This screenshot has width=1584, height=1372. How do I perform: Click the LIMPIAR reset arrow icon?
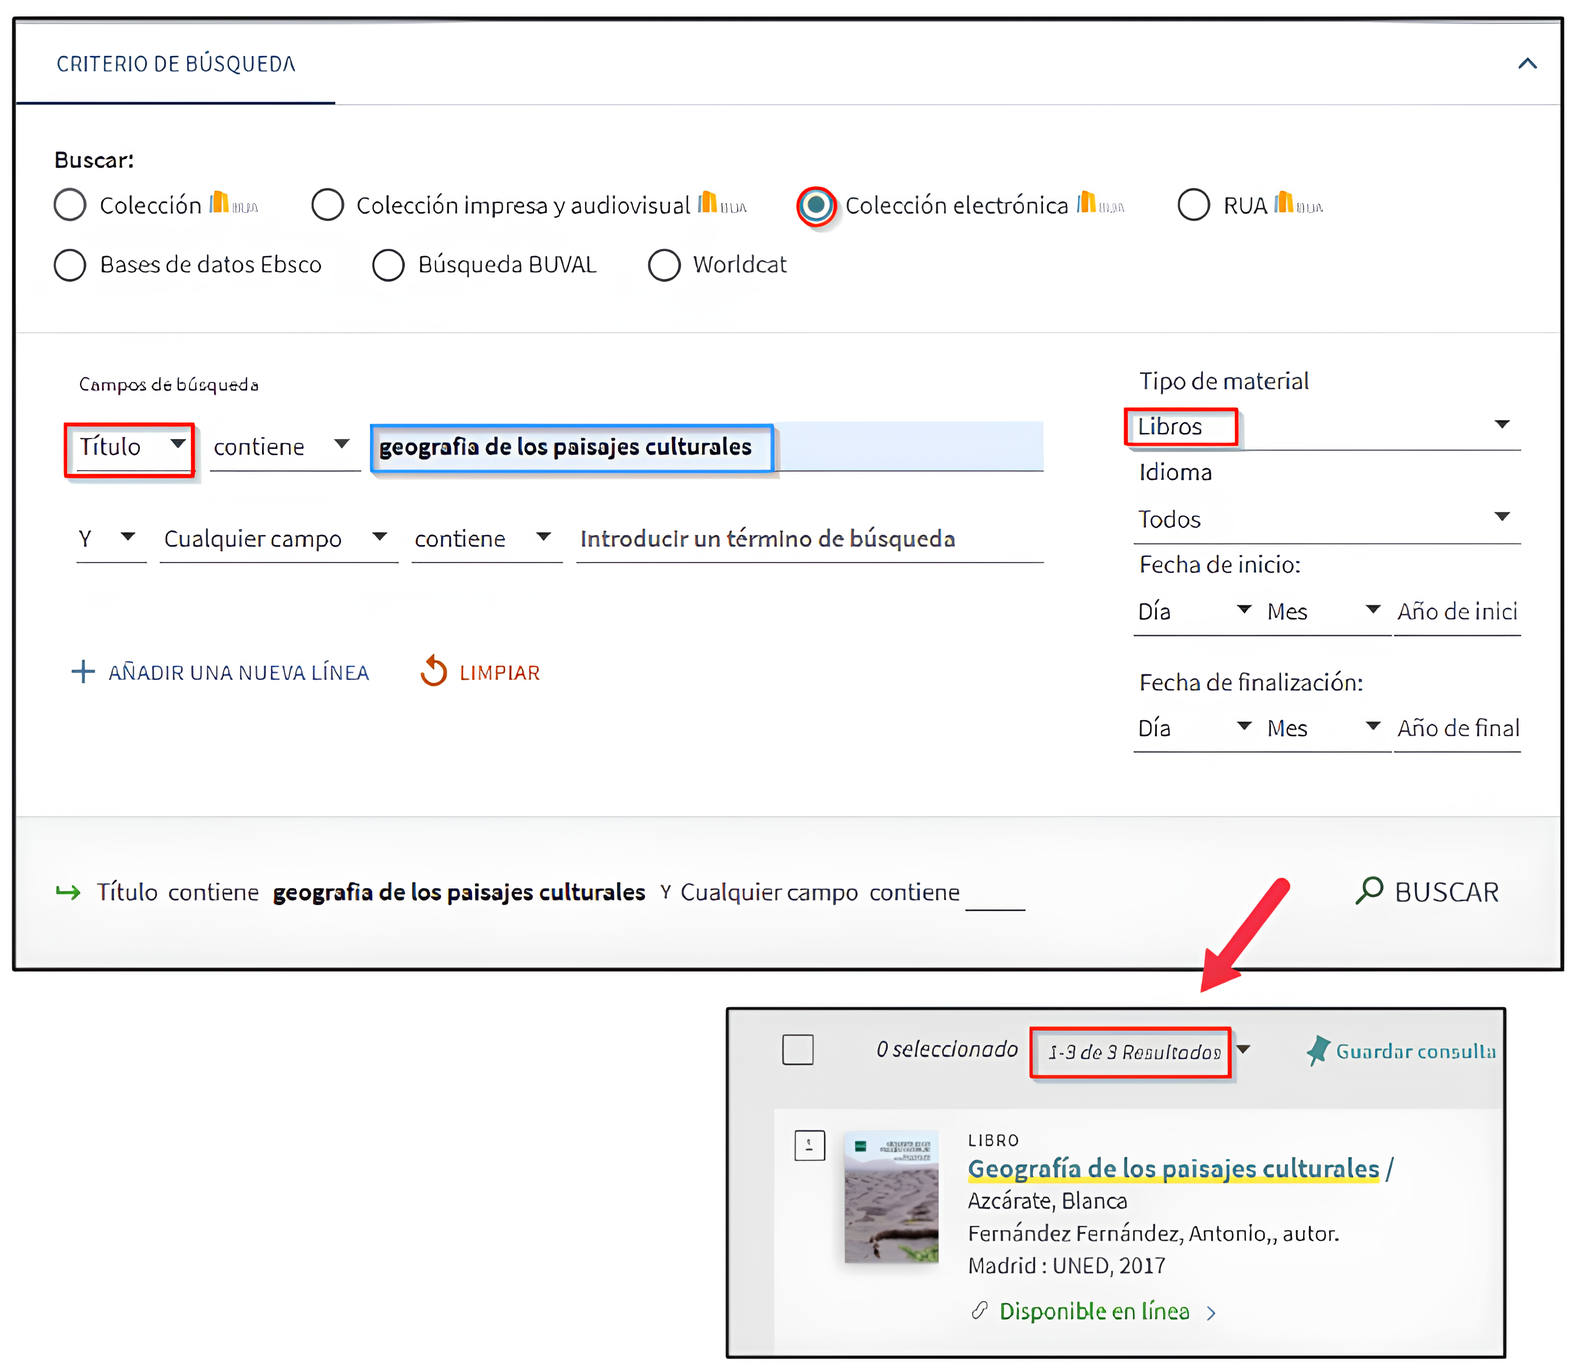tap(433, 671)
